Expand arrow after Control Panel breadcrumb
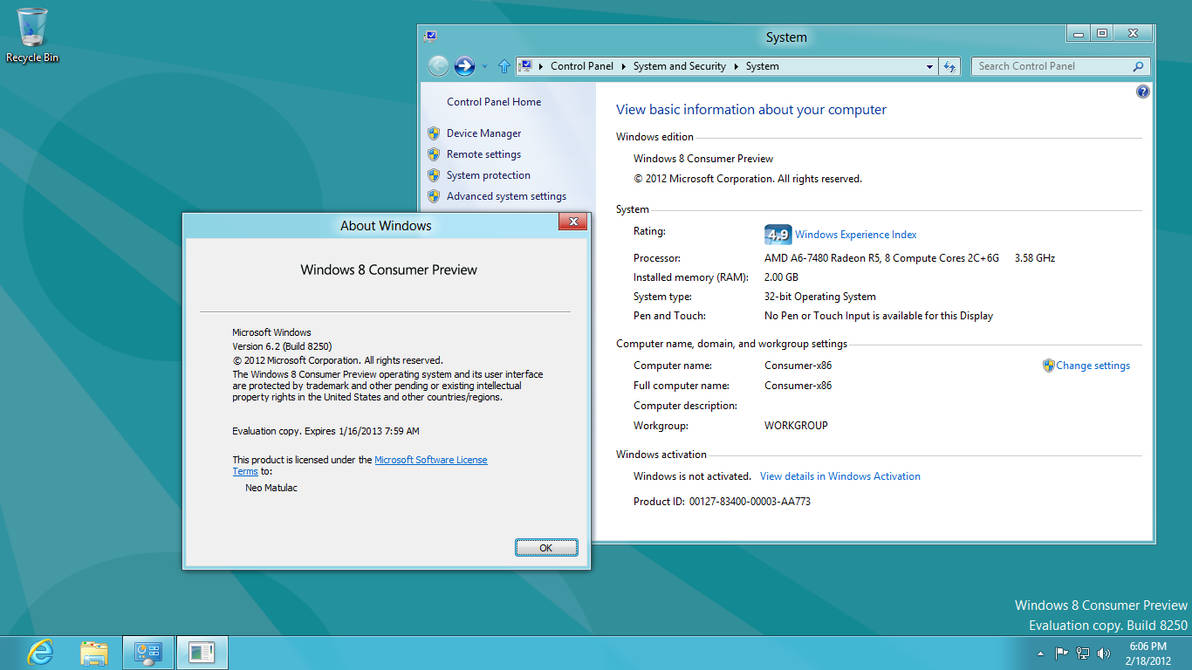This screenshot has height=670, width=1192. tap(623, 67)
